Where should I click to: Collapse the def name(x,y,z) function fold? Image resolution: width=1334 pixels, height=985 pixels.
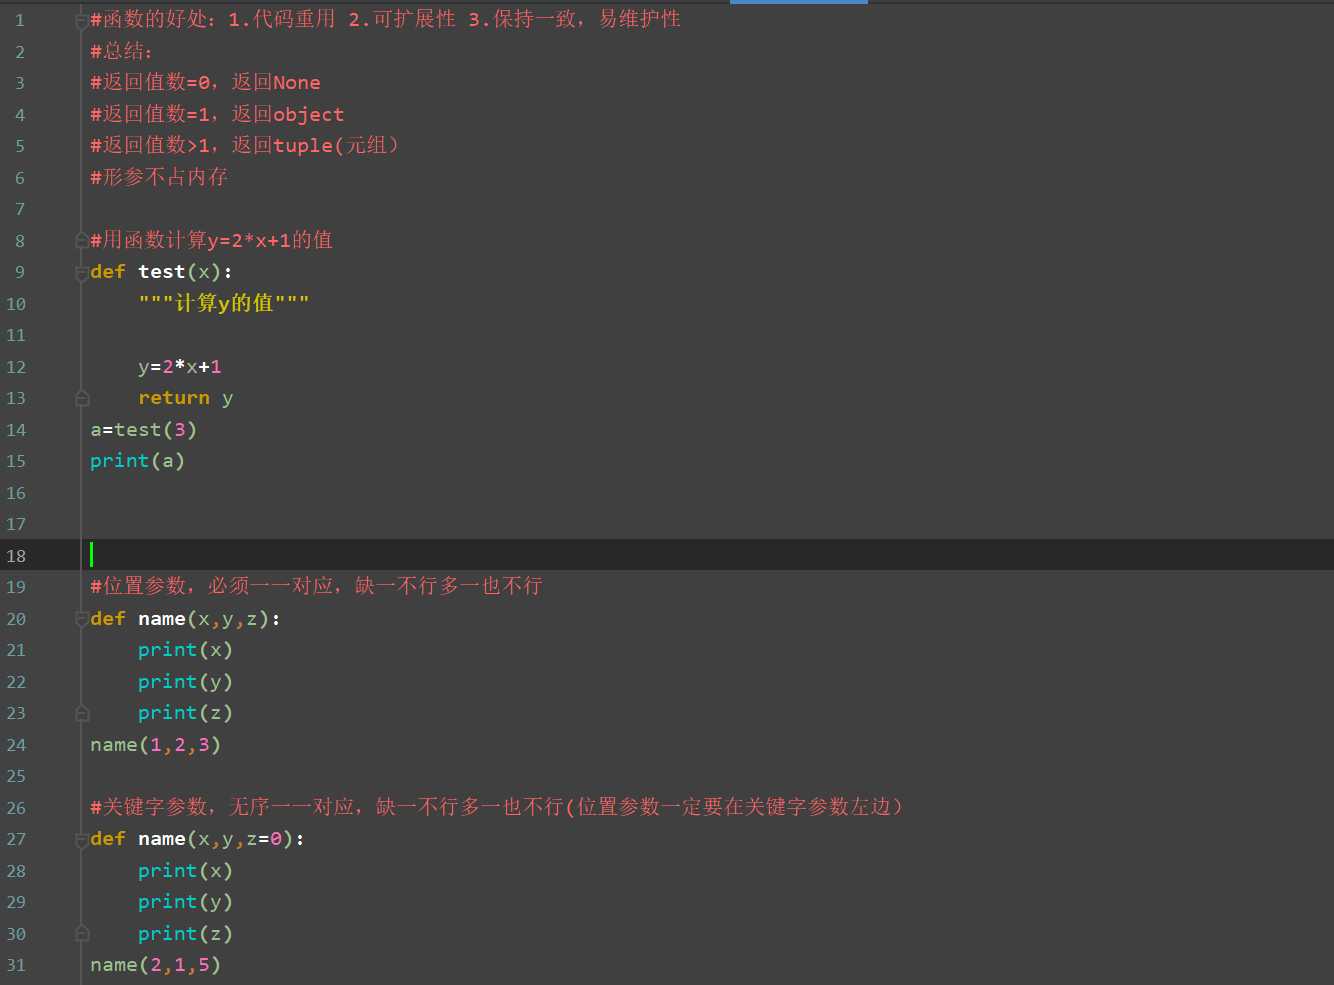[x=82, y=620]
